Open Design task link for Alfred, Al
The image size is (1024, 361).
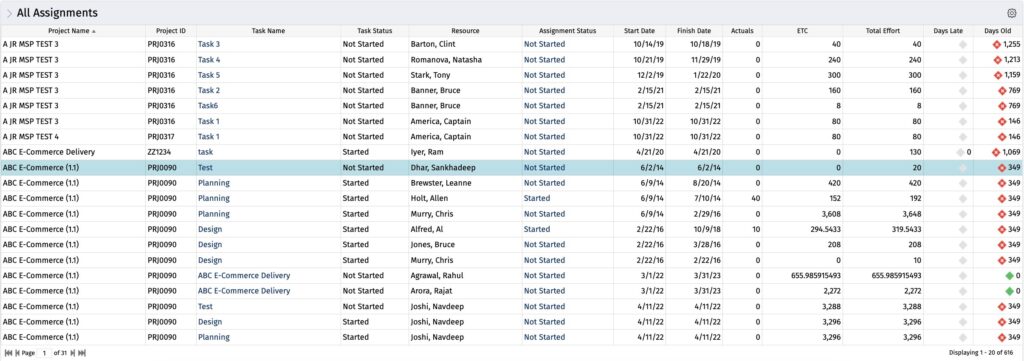pos(210,229)
